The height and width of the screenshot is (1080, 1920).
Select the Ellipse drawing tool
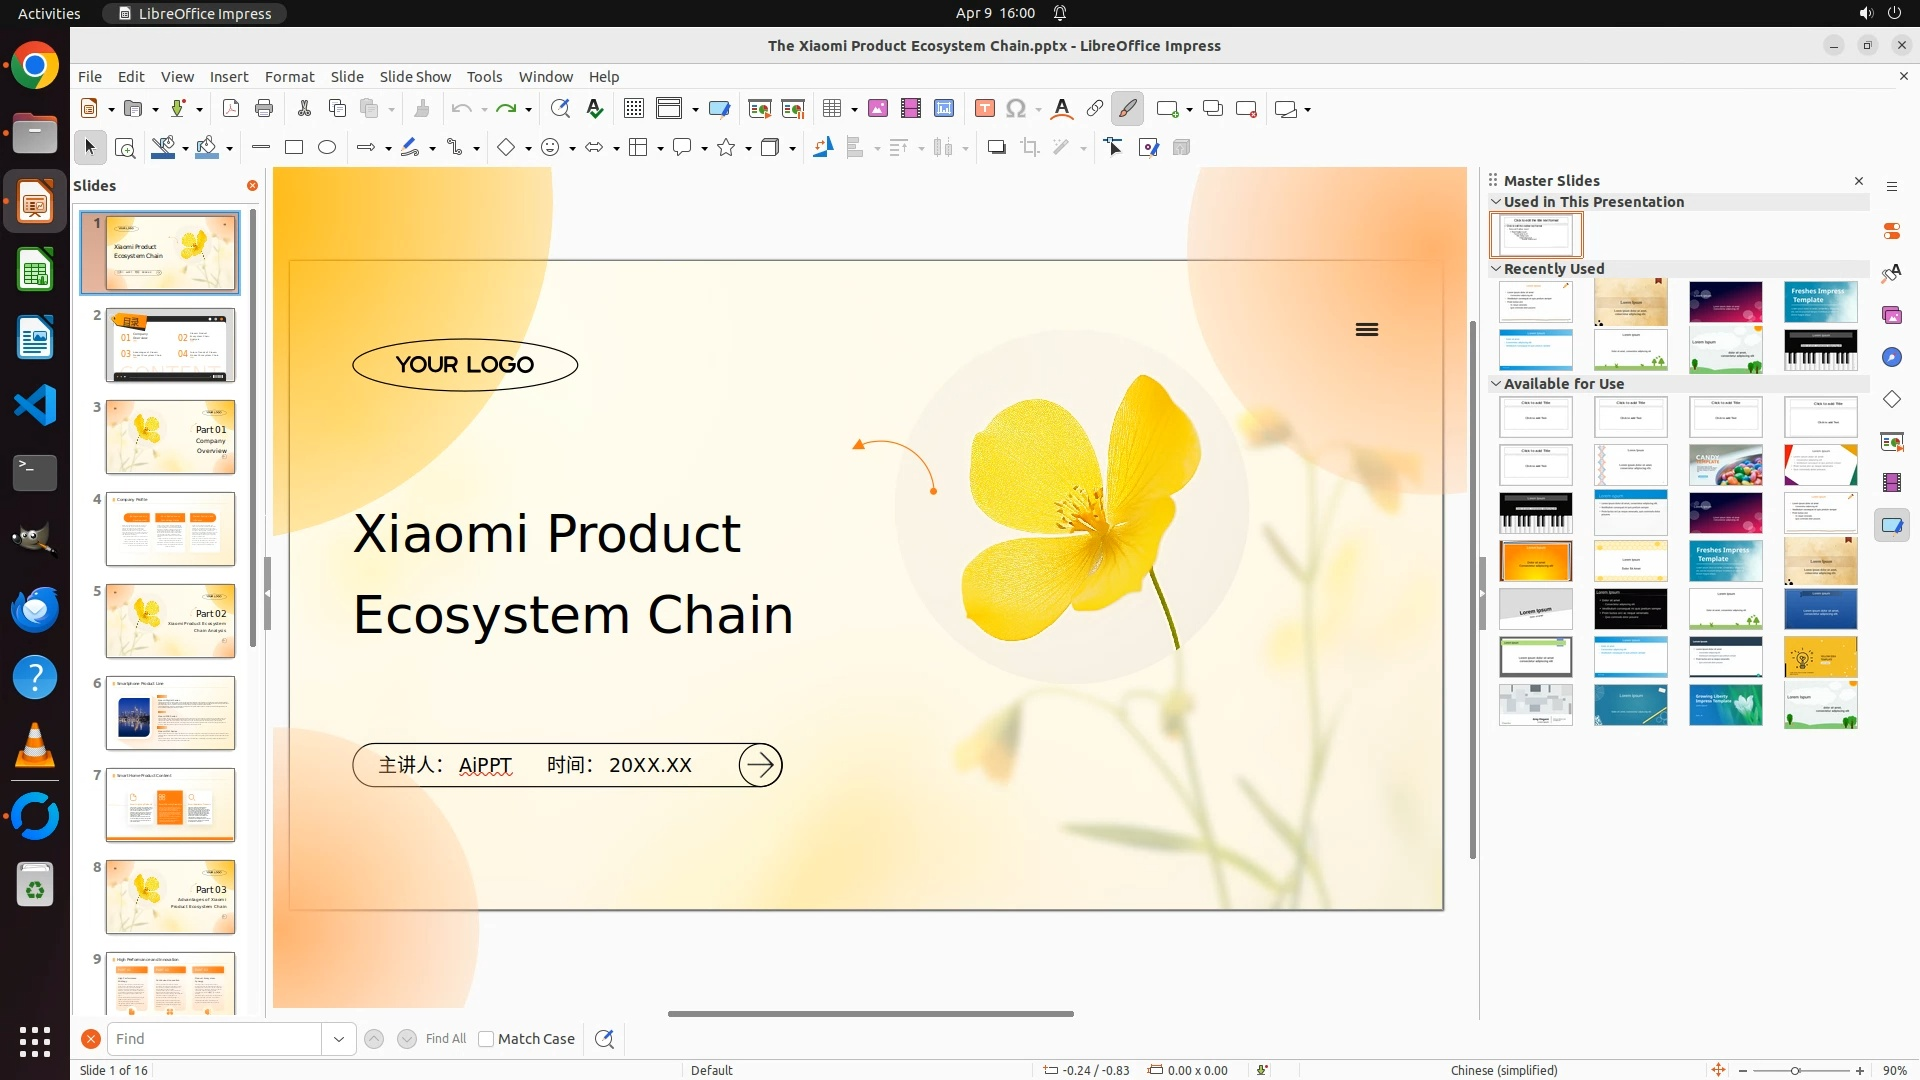[327, 148]
